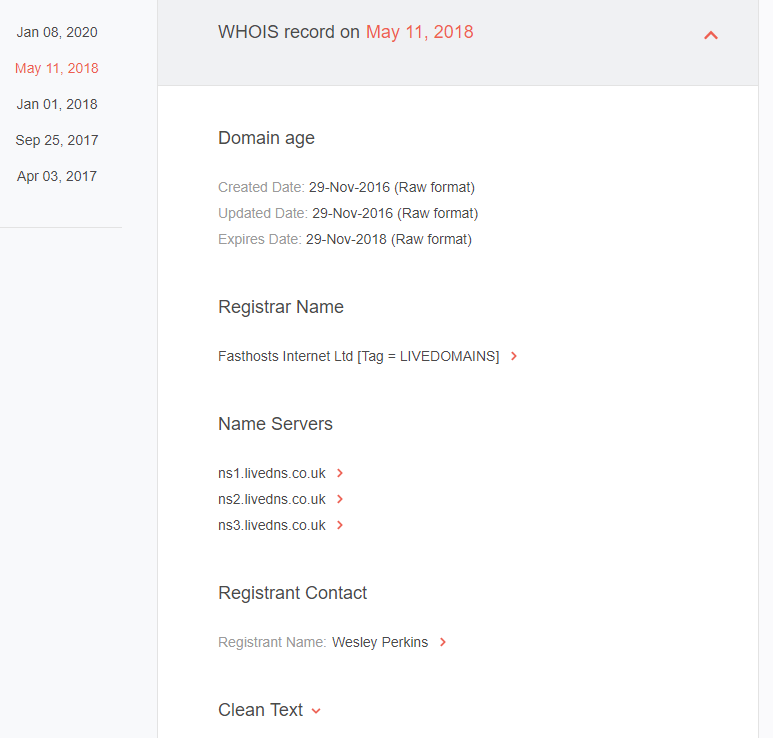This screenshot has width=773, height=738.
Task: Open the Fasthosts Internet Ltd registrar link
Action: 358,356
